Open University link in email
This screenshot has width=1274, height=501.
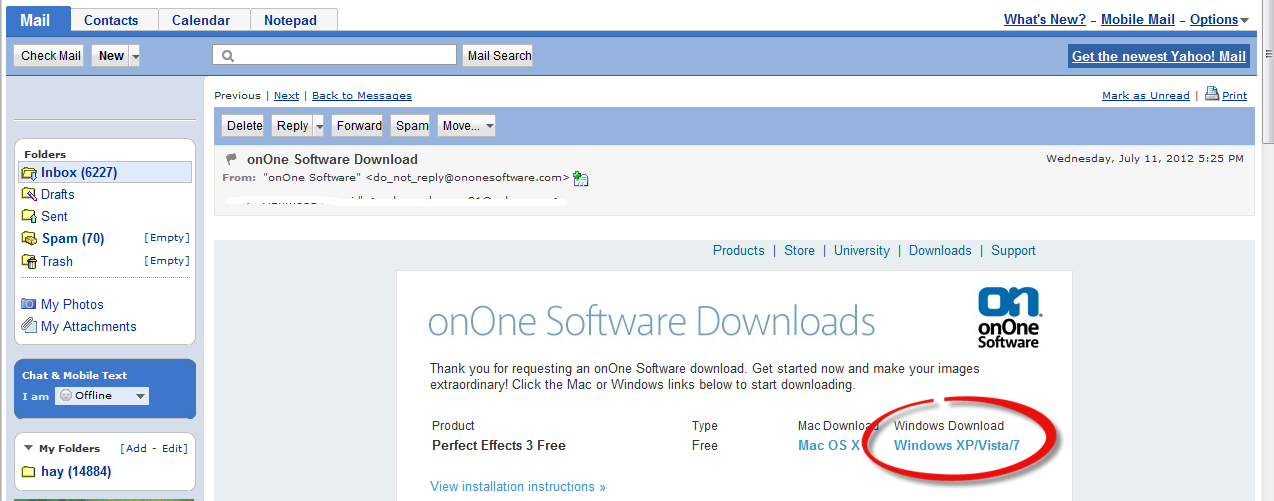pos(862,251)
